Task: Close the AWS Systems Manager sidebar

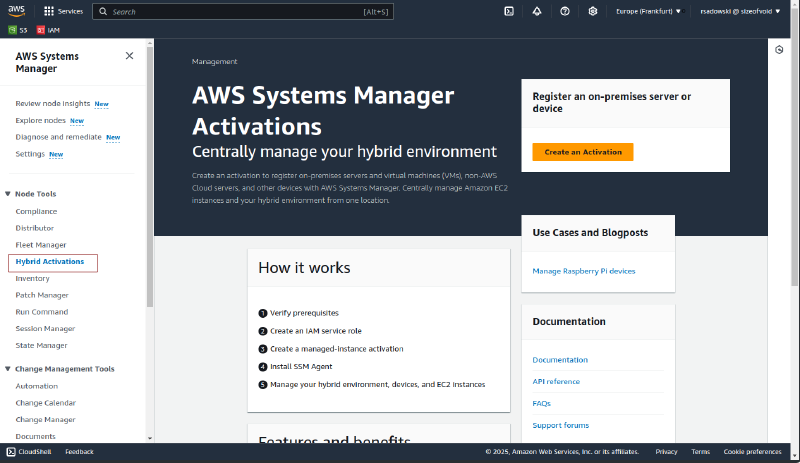Action: point(129,56)
